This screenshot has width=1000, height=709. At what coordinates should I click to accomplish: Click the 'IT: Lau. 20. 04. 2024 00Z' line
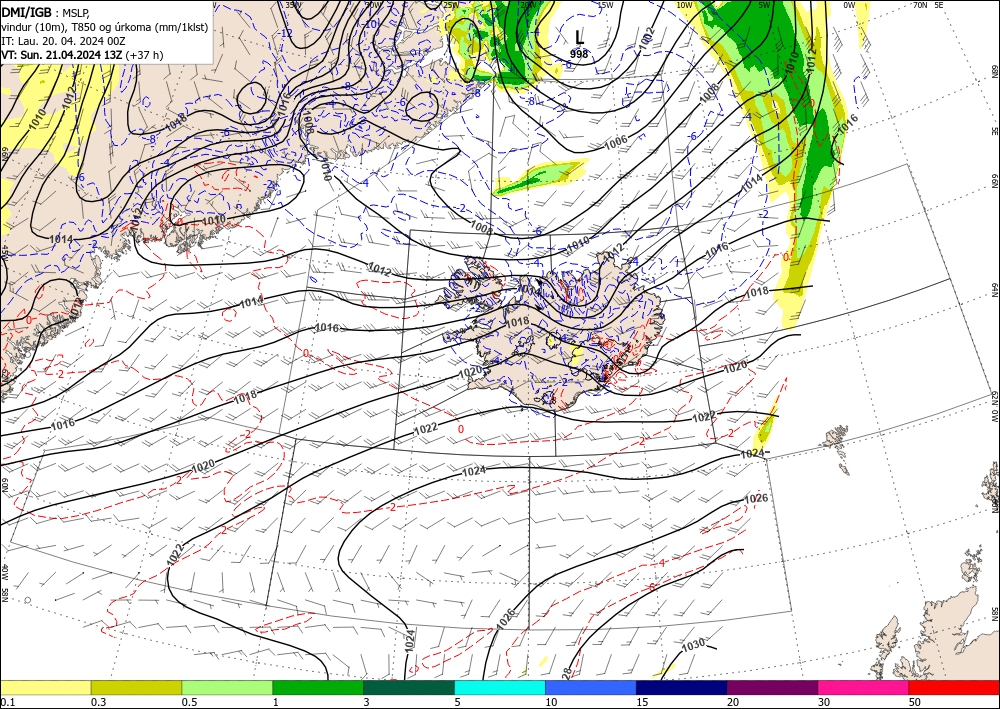coord(63,41)
